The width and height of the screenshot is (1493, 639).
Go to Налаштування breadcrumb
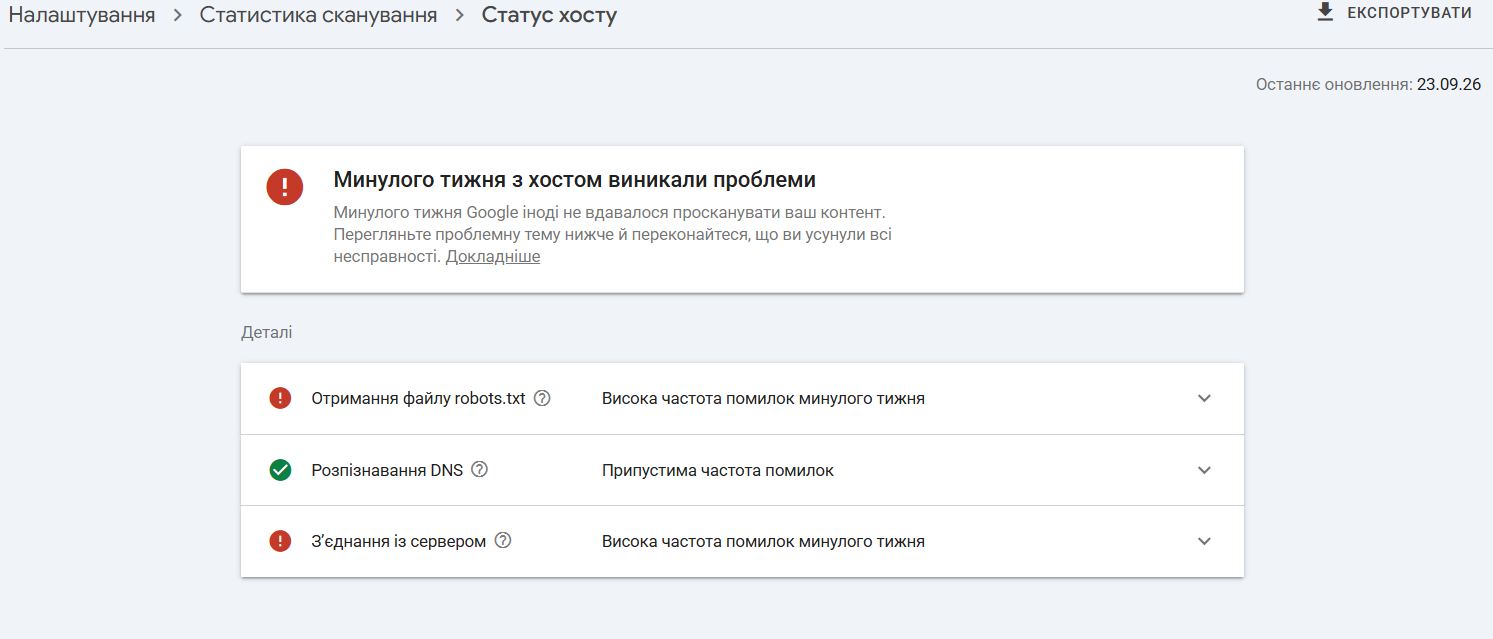click(82, 15)
